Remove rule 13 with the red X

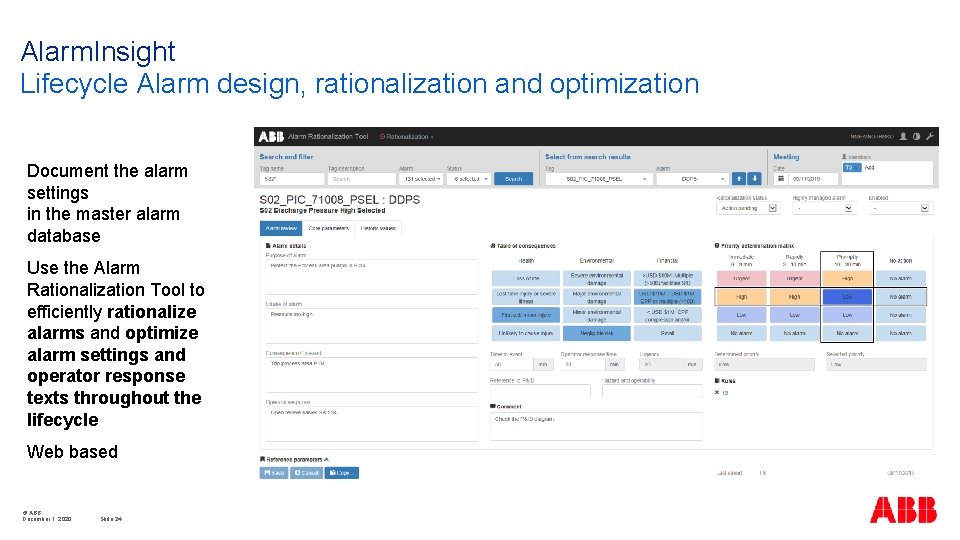click(x=717, y=392)
